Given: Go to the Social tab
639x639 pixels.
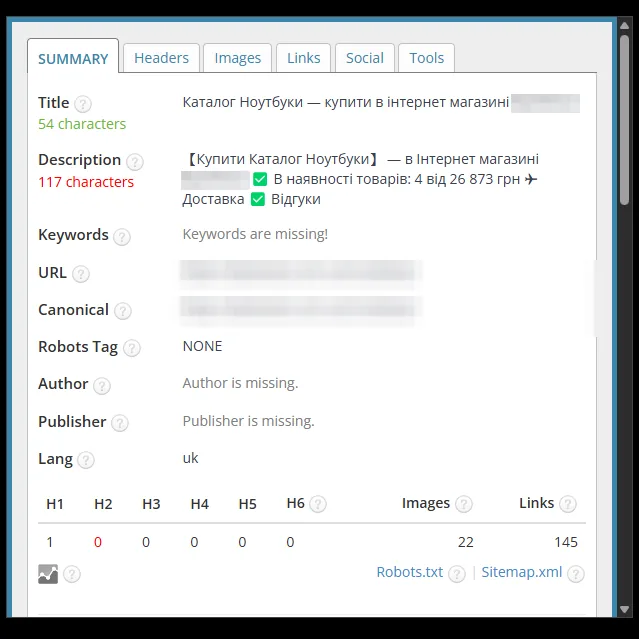Looking at the screenshot, I should tap(365, 58).
